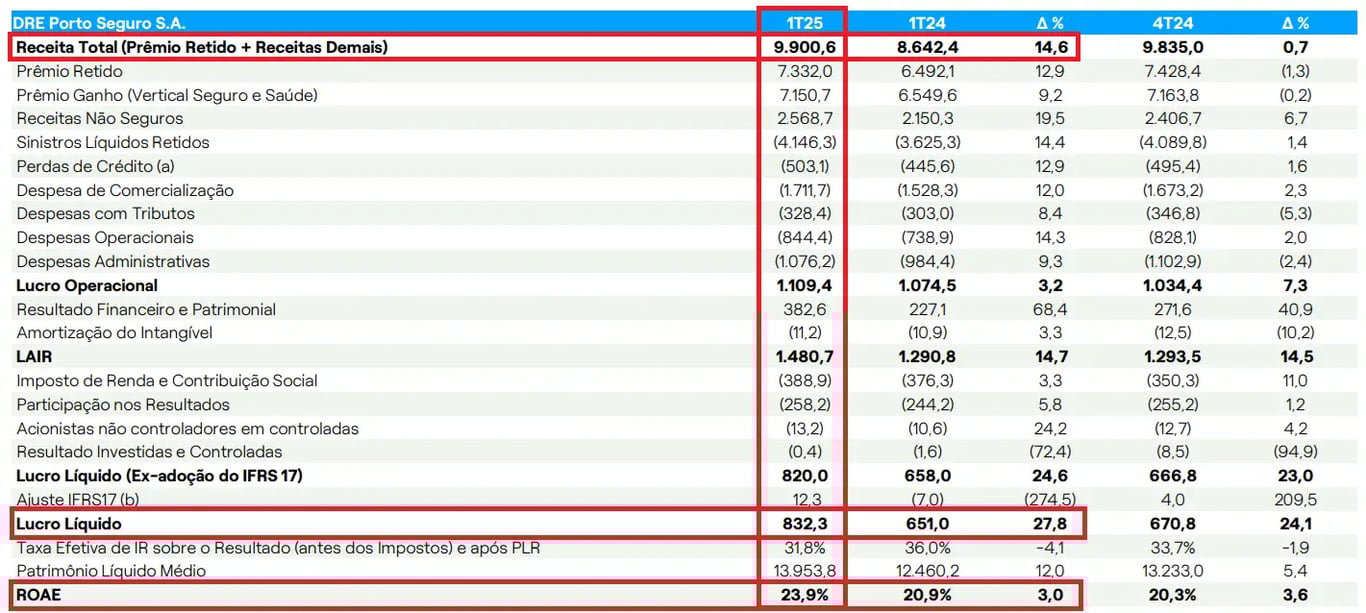Image resolution: width=1366 pixels, height=613 pixels.
Task: Click the 'Receita Total (Prêmio Retido + Receitas Demais)' row label
Action: coord(201,46)
